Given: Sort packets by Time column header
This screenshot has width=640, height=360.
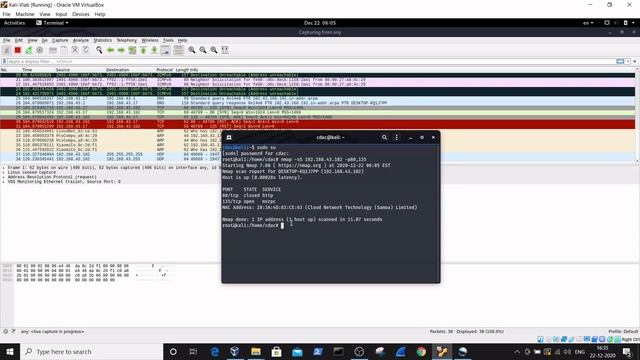Looking at the screenshot, I should 27,70.
